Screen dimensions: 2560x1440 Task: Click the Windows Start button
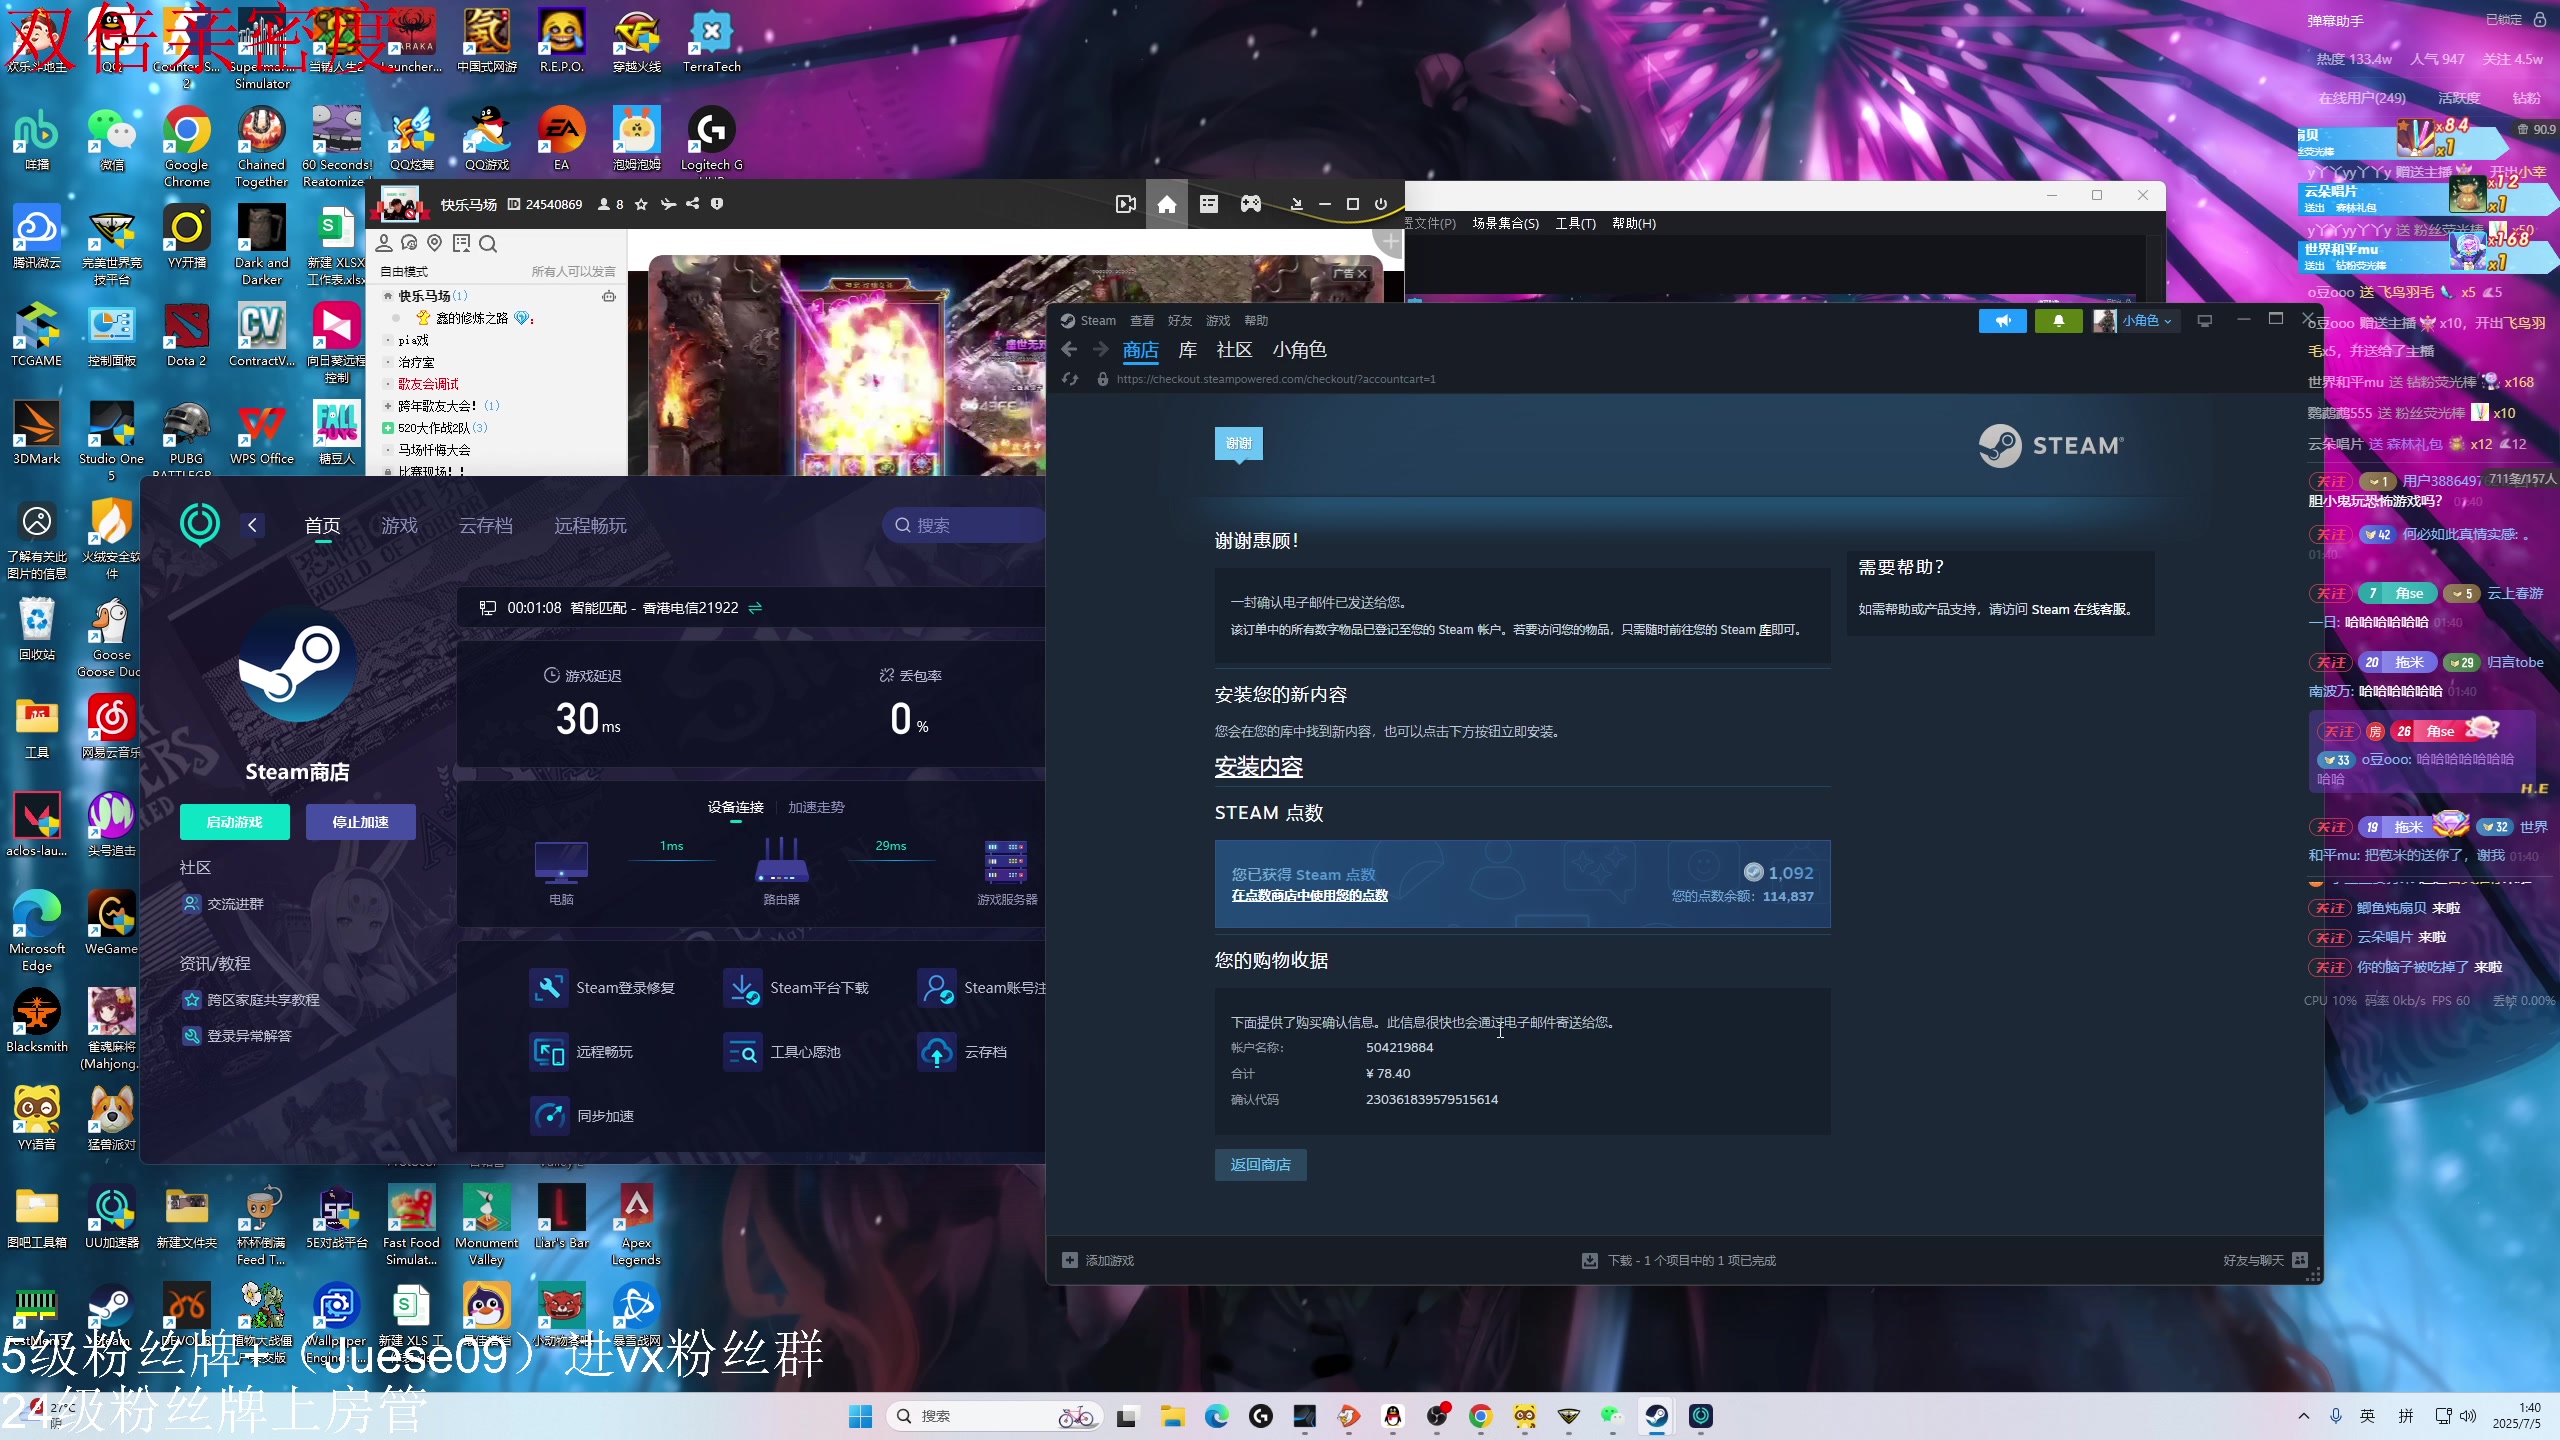(860, 1416)
